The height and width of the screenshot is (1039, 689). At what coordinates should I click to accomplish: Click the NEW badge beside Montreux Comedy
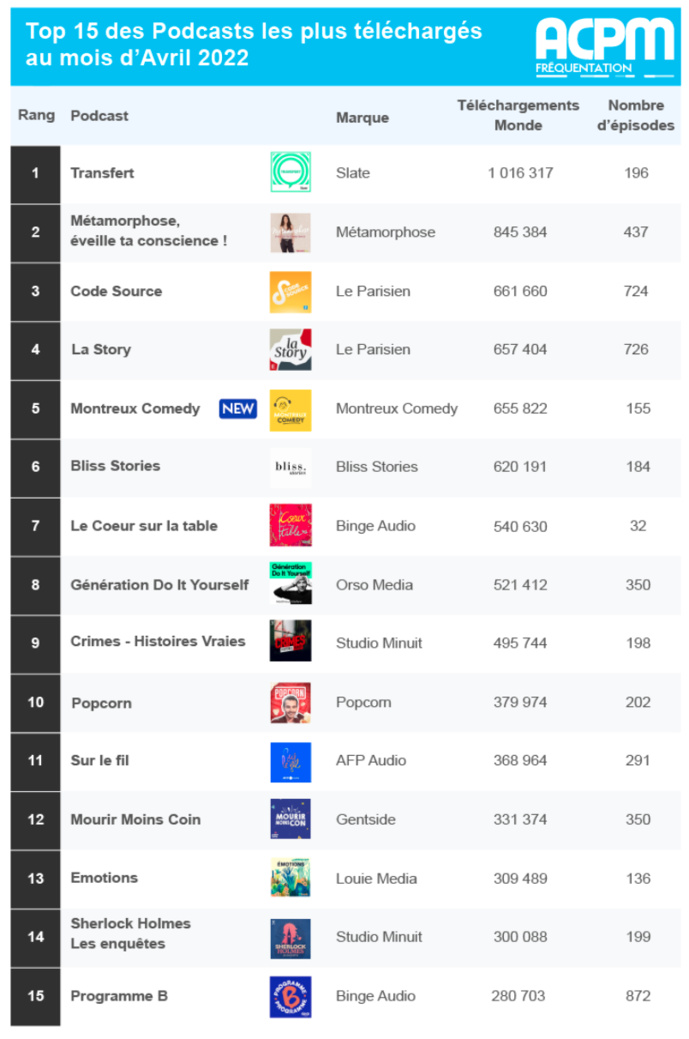pos(238,408)
